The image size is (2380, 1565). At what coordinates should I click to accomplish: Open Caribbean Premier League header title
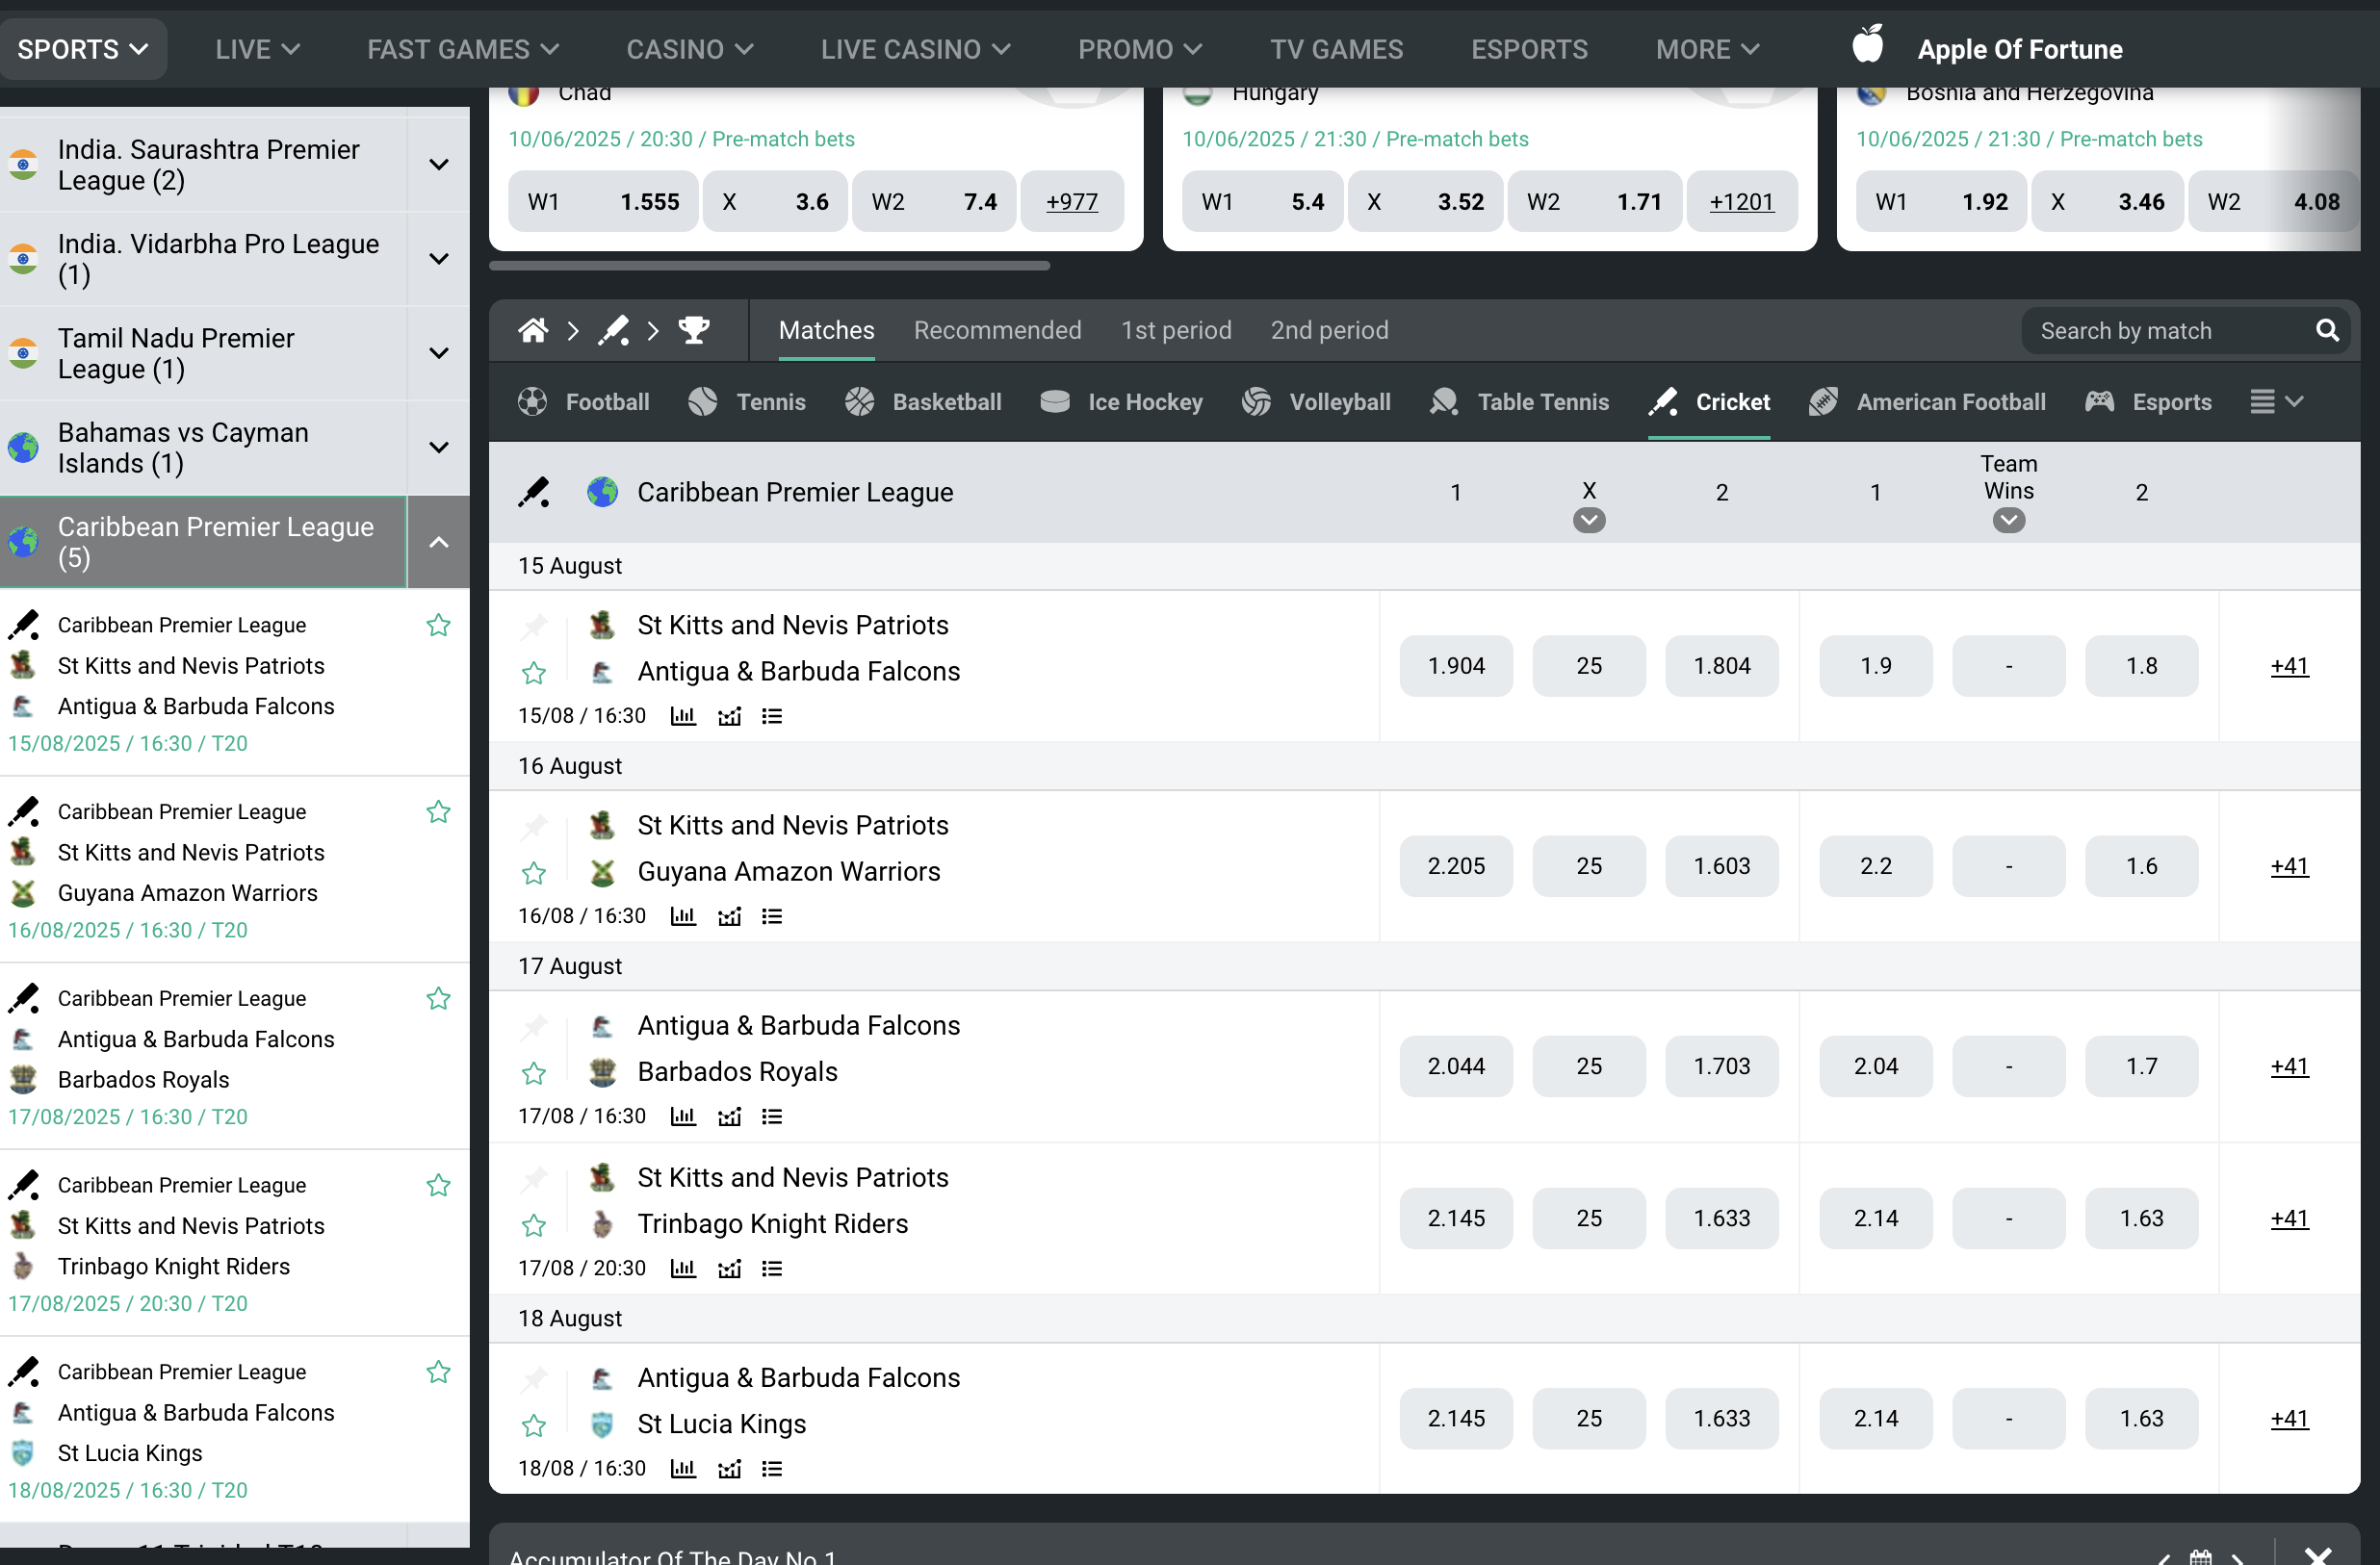coord(795,492)
